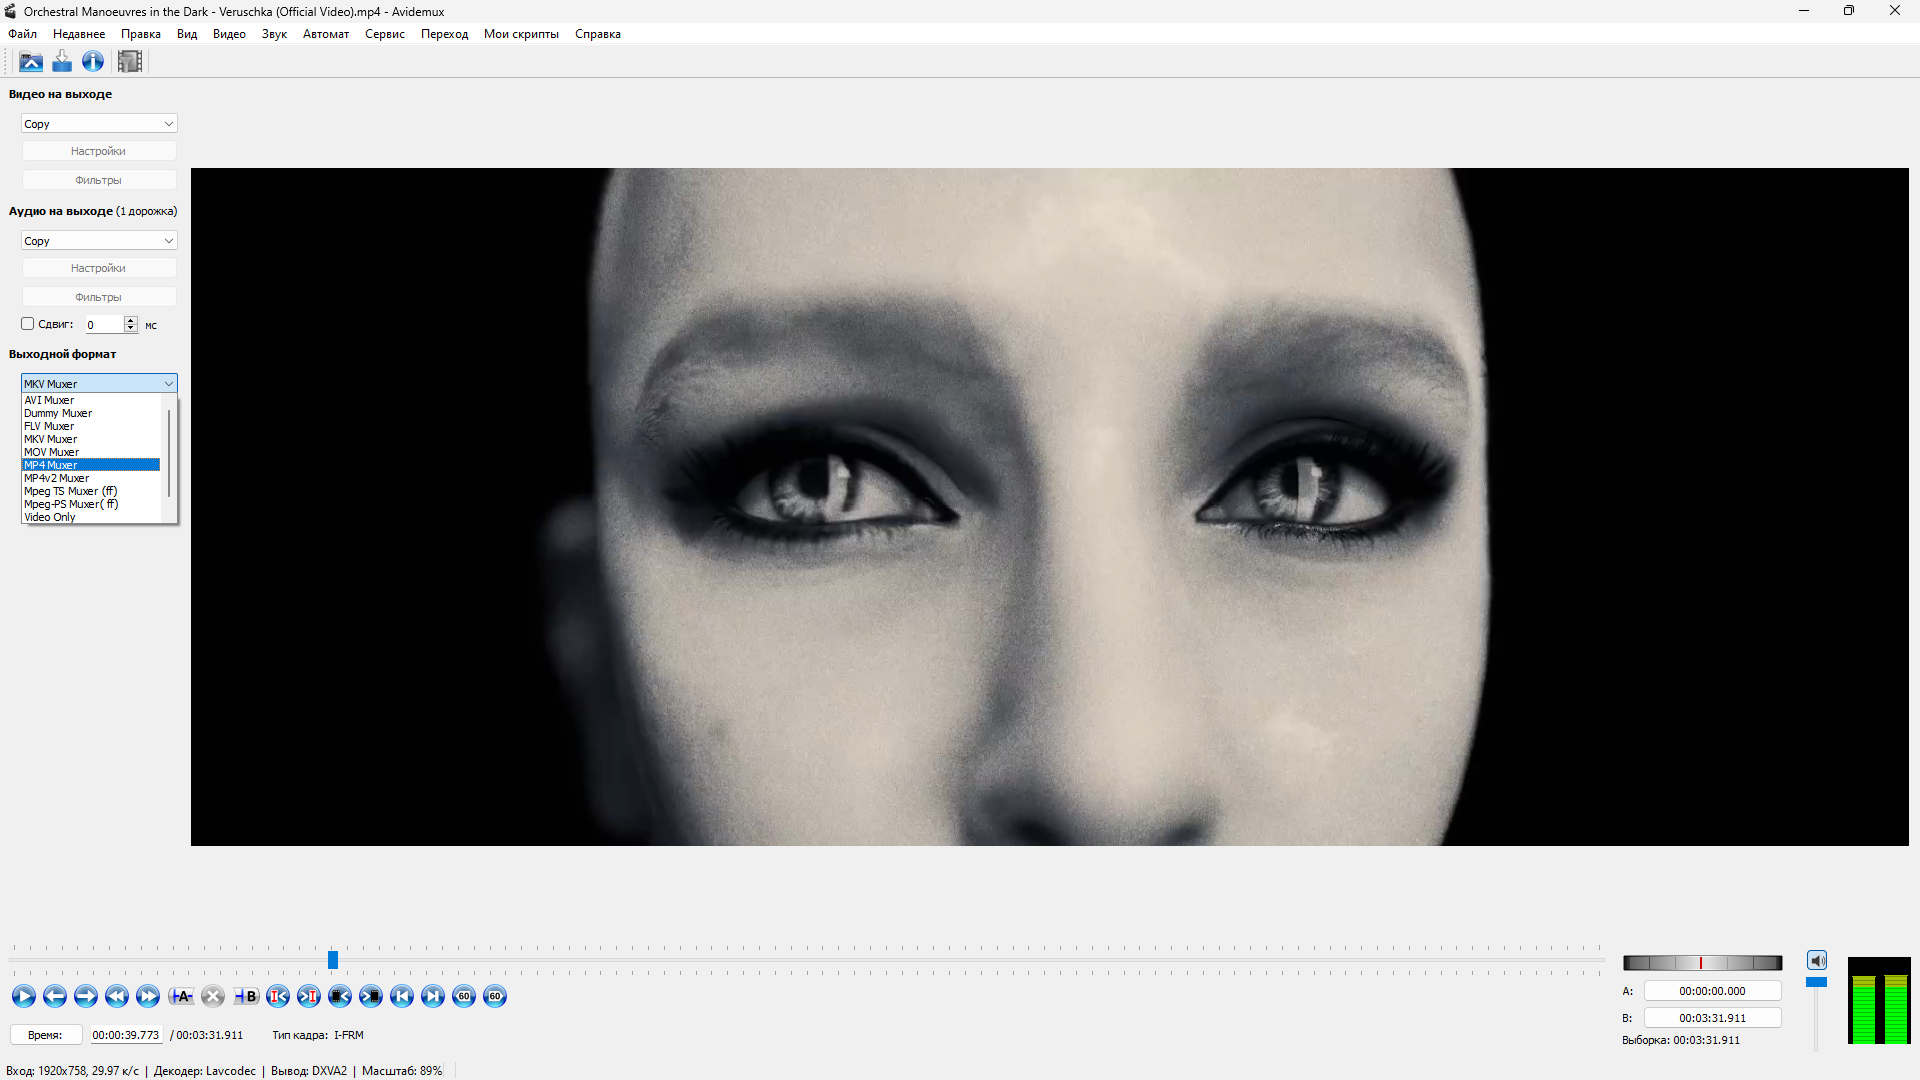Jump to first frame icon
Image resolution: width=1920 pixels, height=1080 pixels.
(x=402, y=996)
